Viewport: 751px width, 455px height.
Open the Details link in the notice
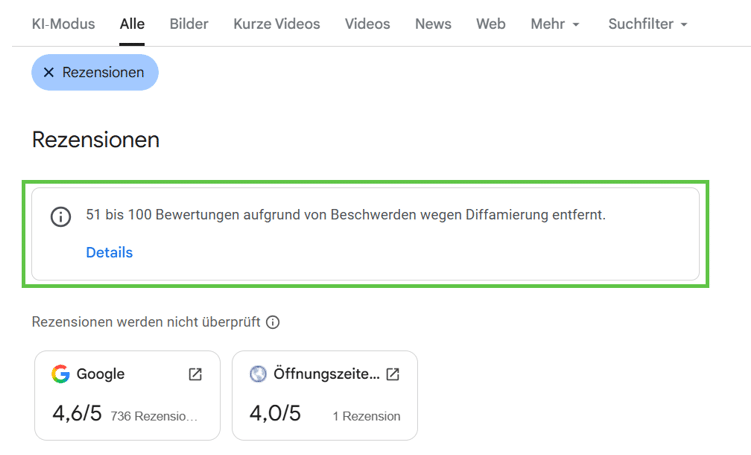[x=109, y=252]
